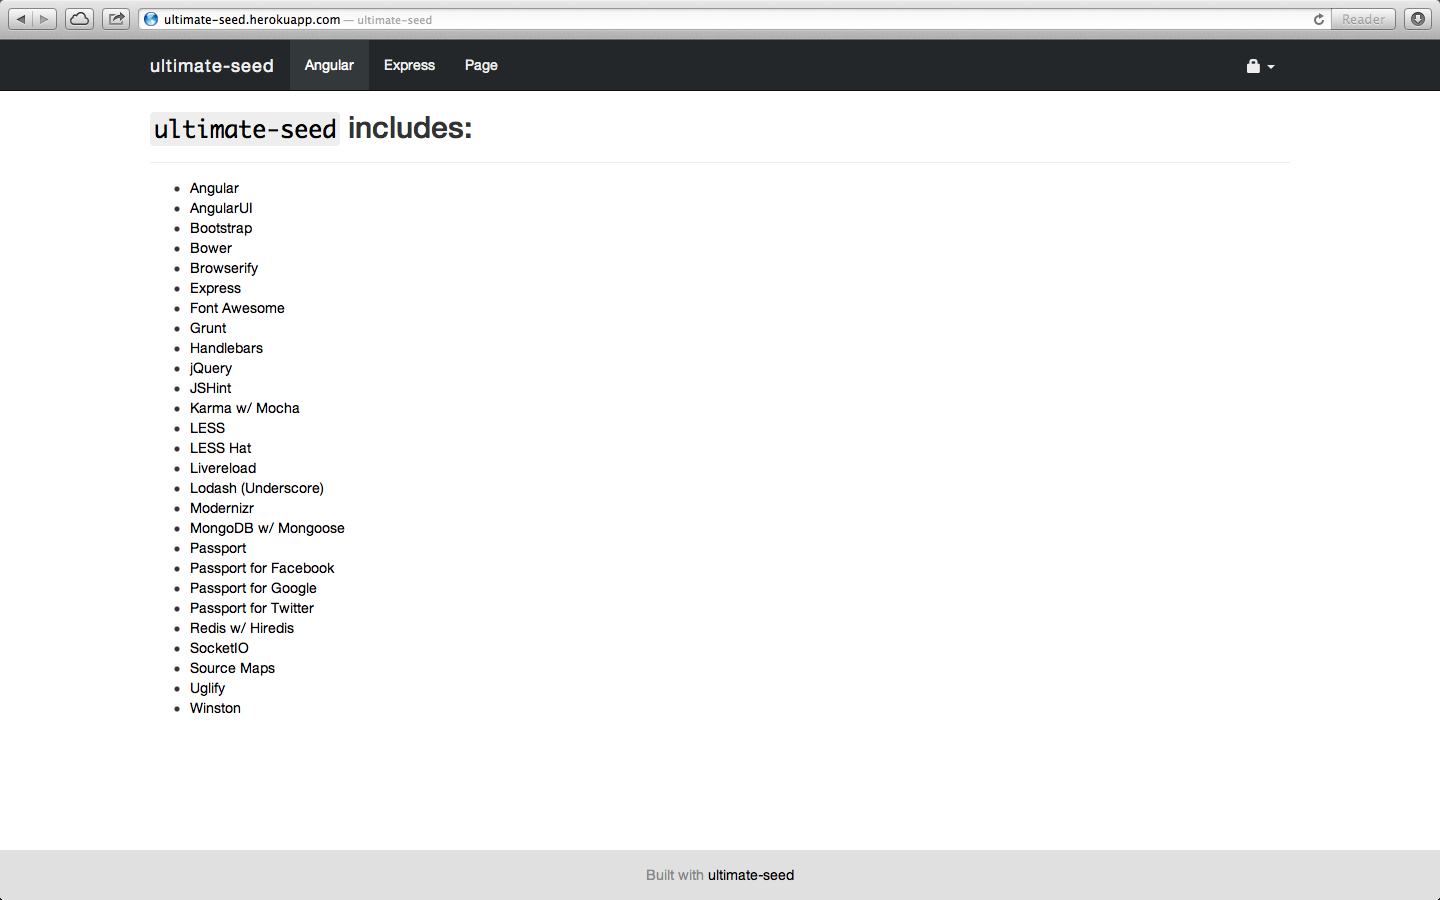Click the site favicon in the address bar
The height and width of the screenshot is (900, 1440).
coord(150,19)
